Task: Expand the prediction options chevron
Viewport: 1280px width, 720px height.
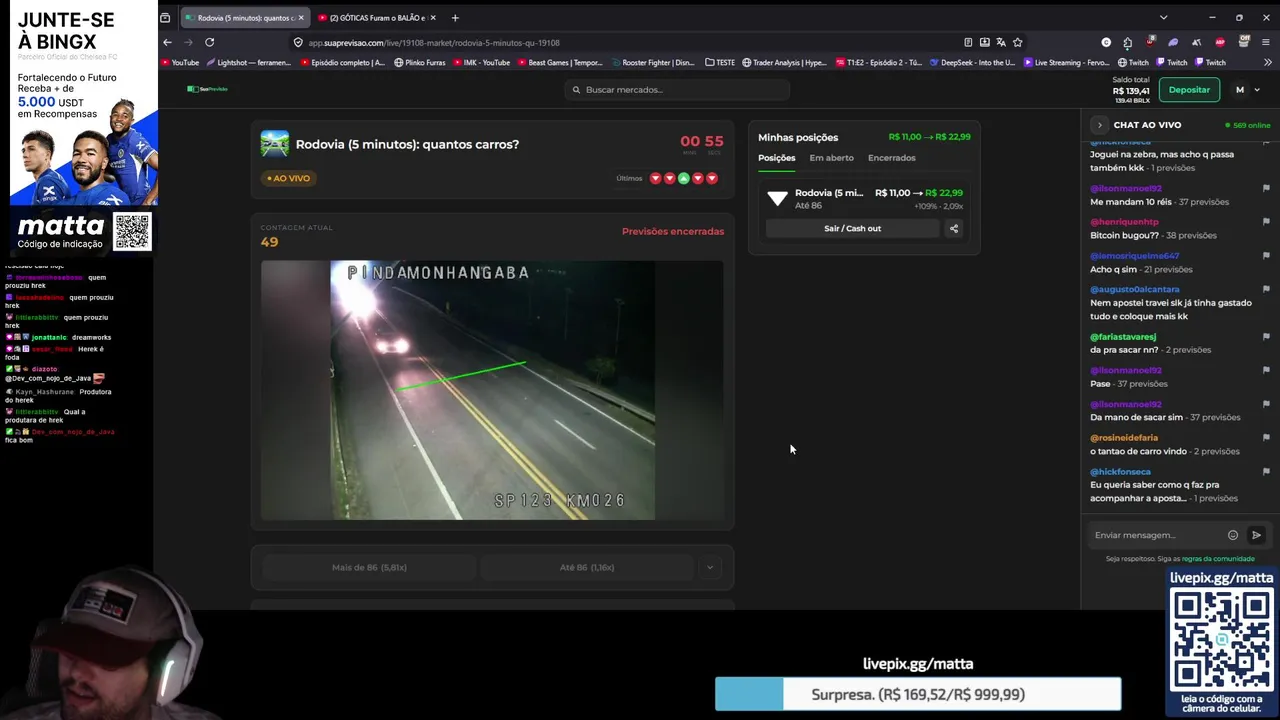Action: click(x=710, y=567)
